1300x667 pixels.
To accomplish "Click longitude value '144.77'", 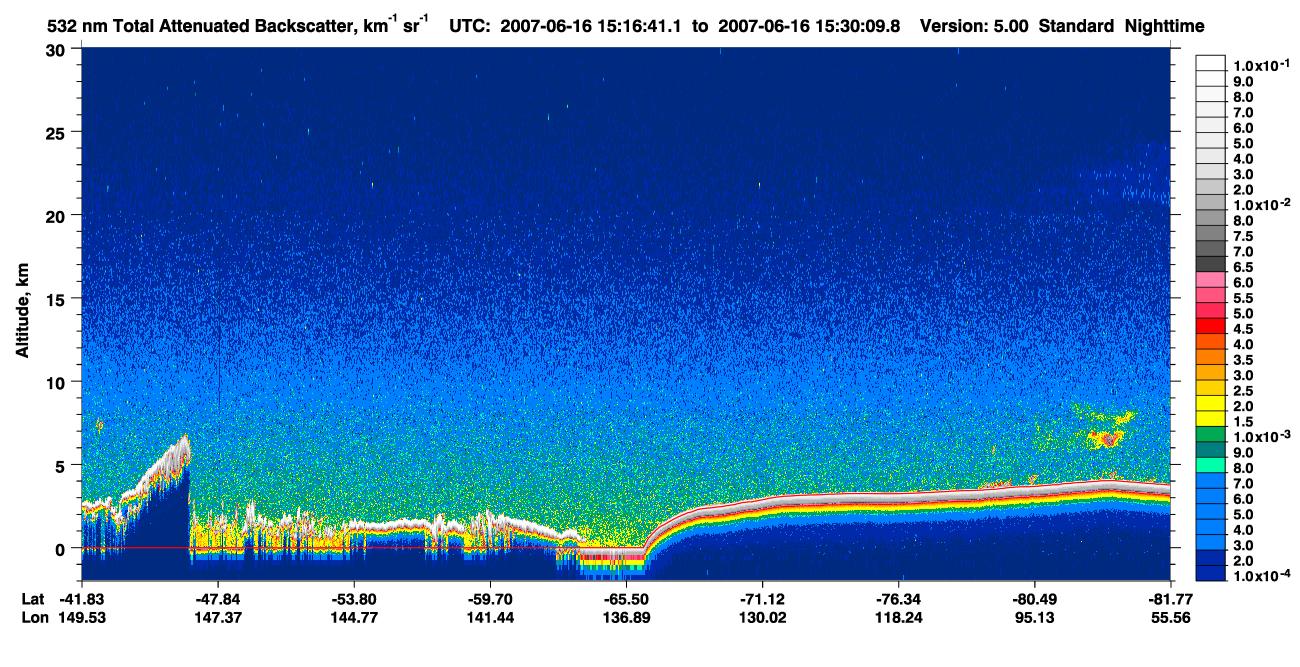I will (x=354, y=617).
